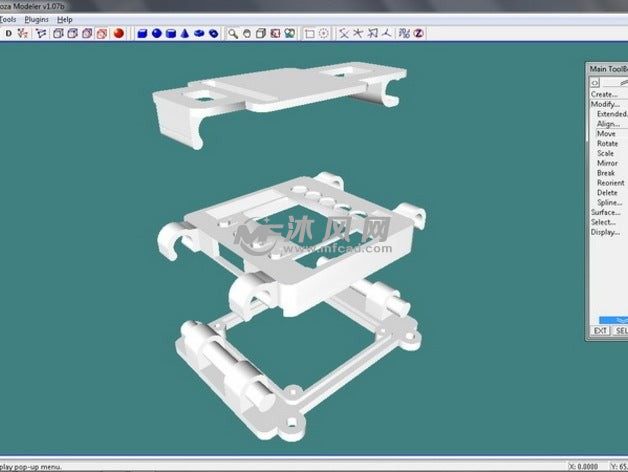This screenshot has height=472, width=628.
Task: Collapse the Modify... section in toolbox
Action: [x=604, y=104]
